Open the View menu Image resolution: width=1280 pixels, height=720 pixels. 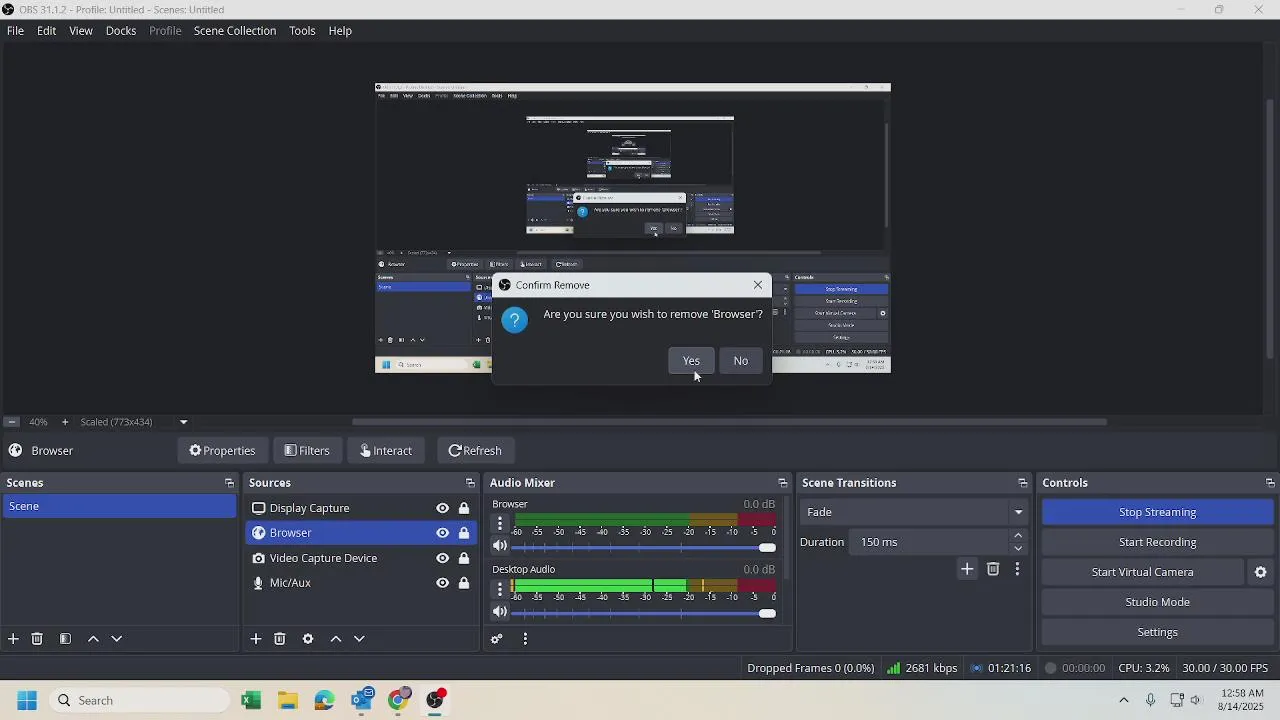click(x=81, y=31)
